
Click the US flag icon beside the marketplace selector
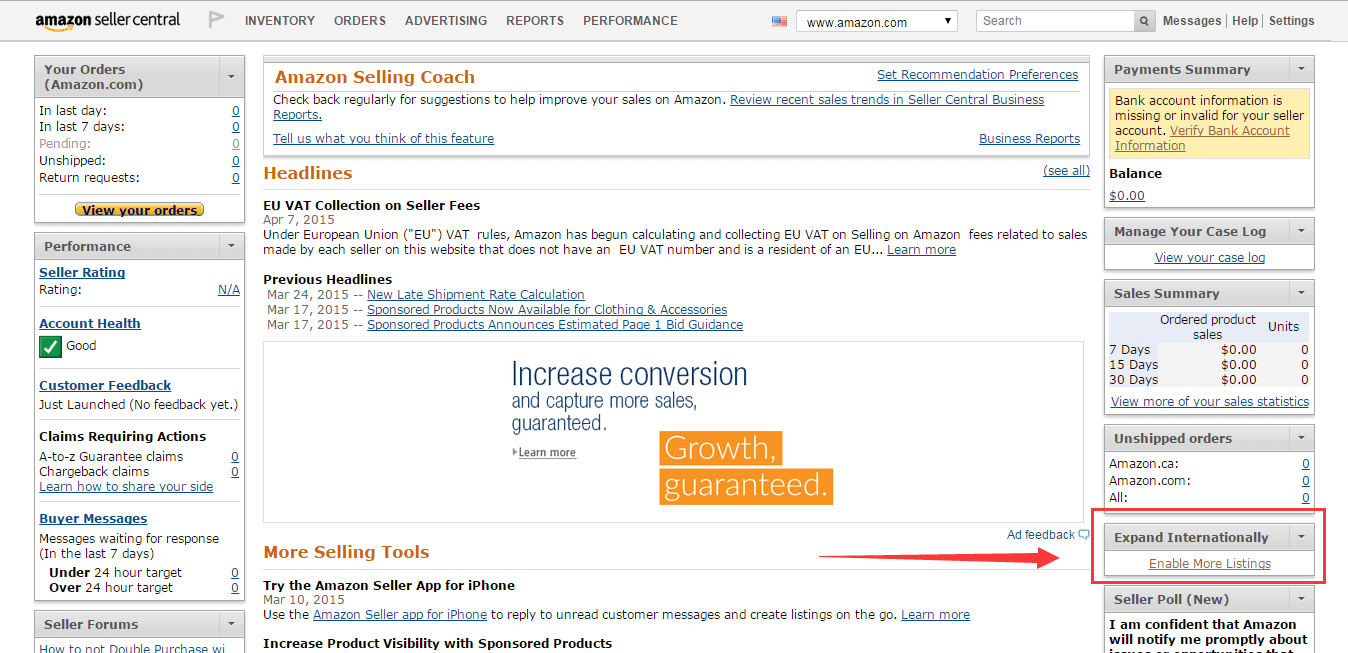tap(779, 20)
